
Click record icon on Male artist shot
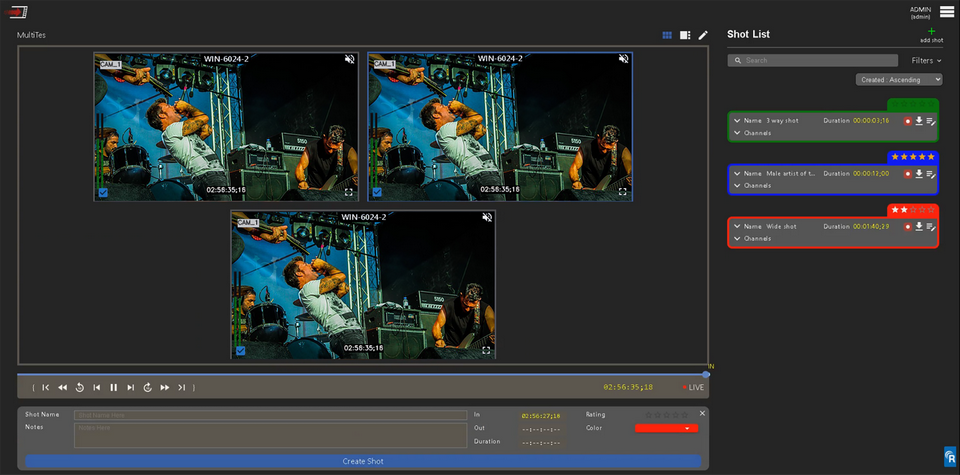coord(908,174)
